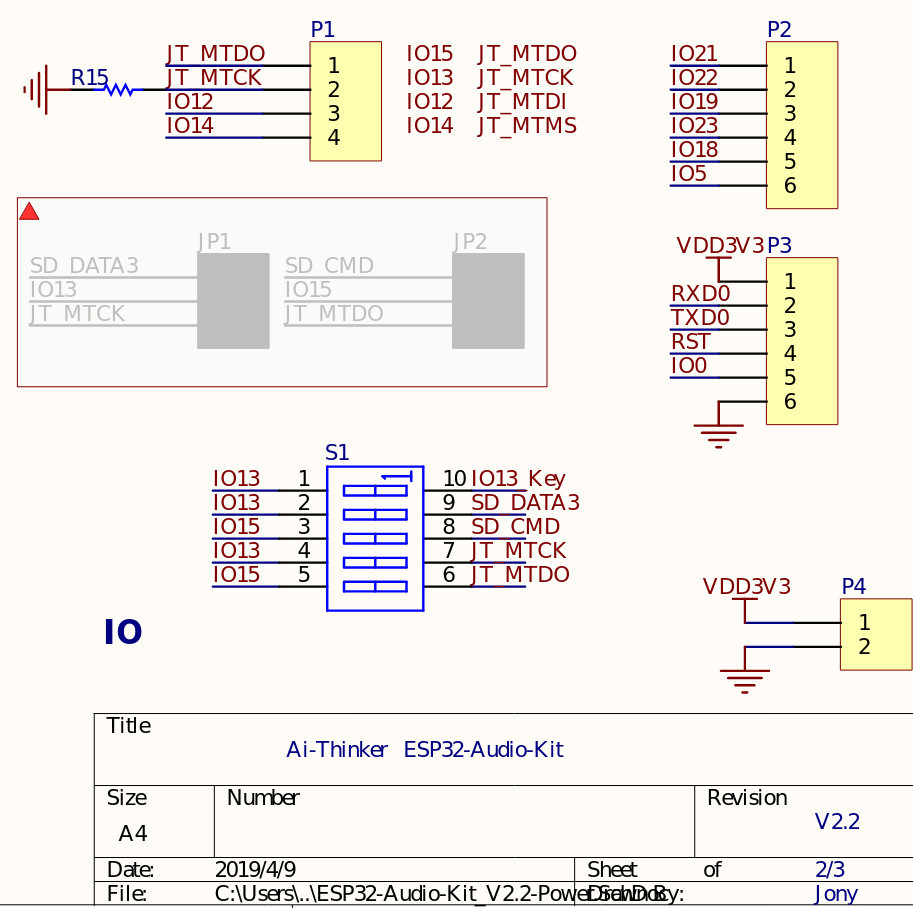Screen dimensions: 913x908
Task: Select the P3 connector body
Action: pyautogui.click(x=802, y=341)
